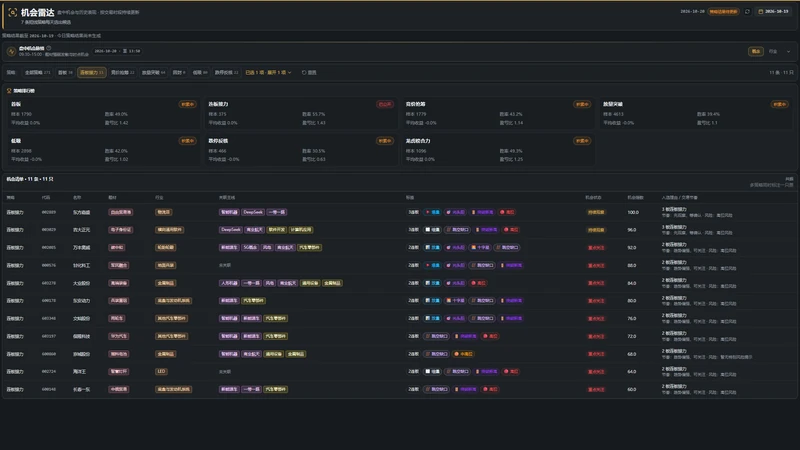Open the 放量突破 strategy card
Image resolution: width=800 pixels, height=450 pixels.
tap(696, 113)
